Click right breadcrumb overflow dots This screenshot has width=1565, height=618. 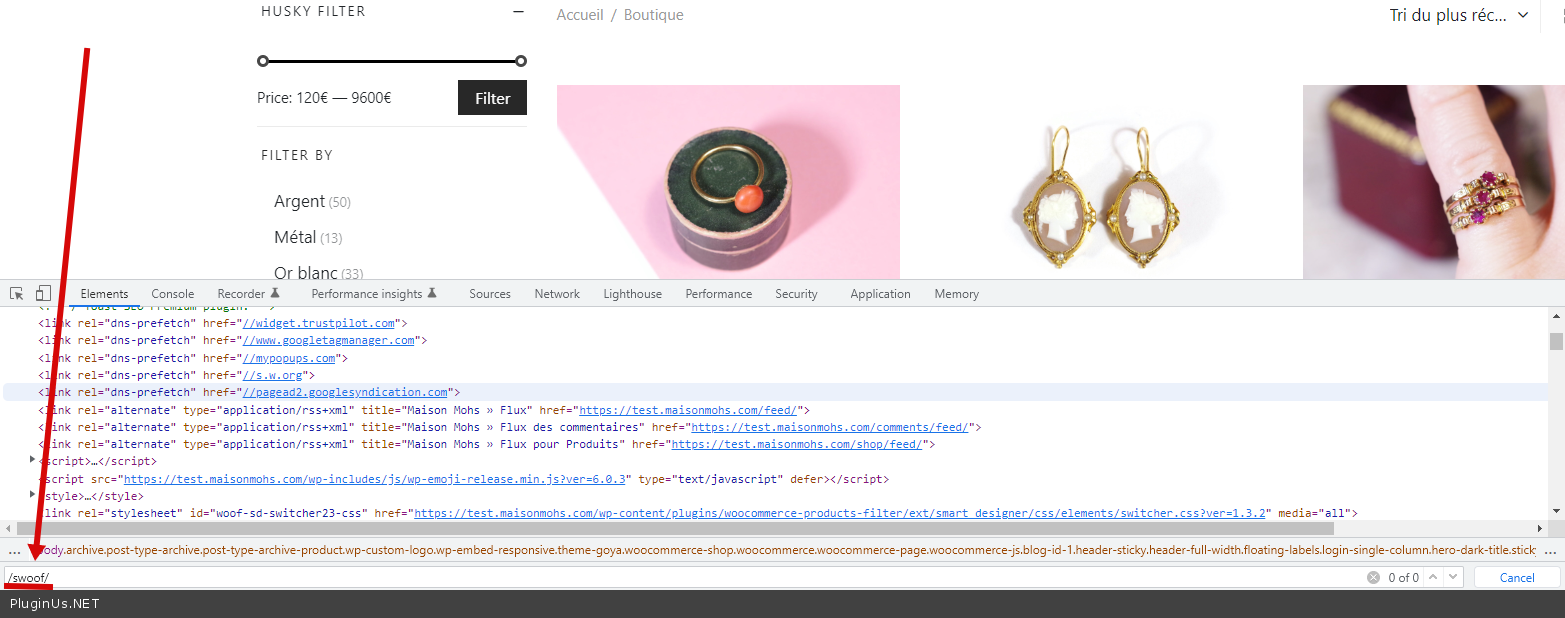click(x=1550, y=551)
